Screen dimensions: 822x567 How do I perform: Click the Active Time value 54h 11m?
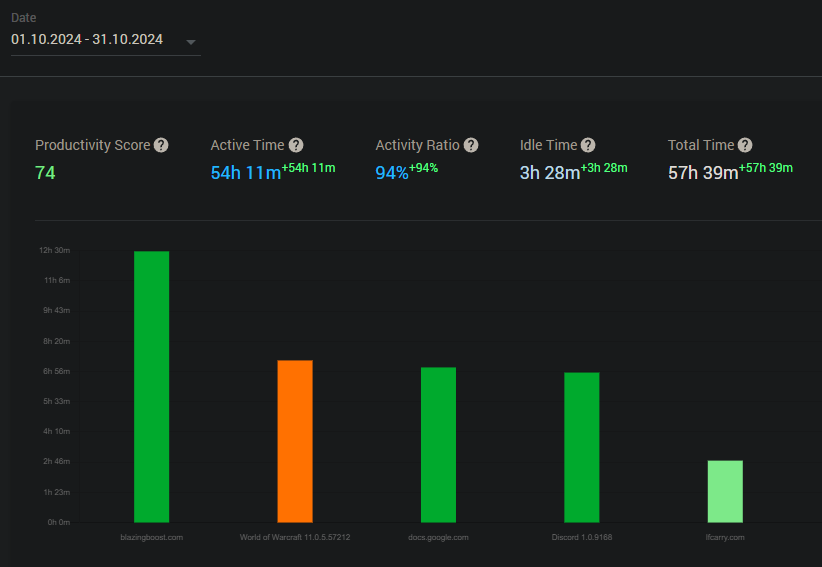point(246,172)
